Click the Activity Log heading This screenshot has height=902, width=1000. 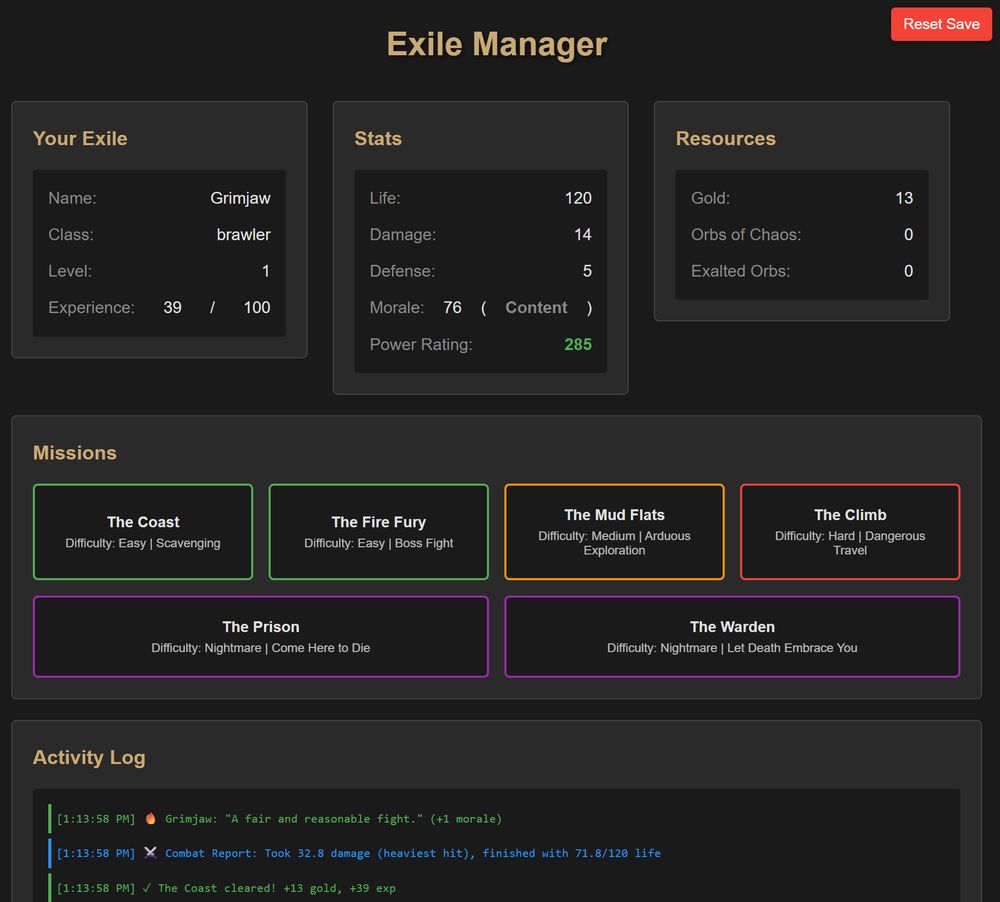89,757
